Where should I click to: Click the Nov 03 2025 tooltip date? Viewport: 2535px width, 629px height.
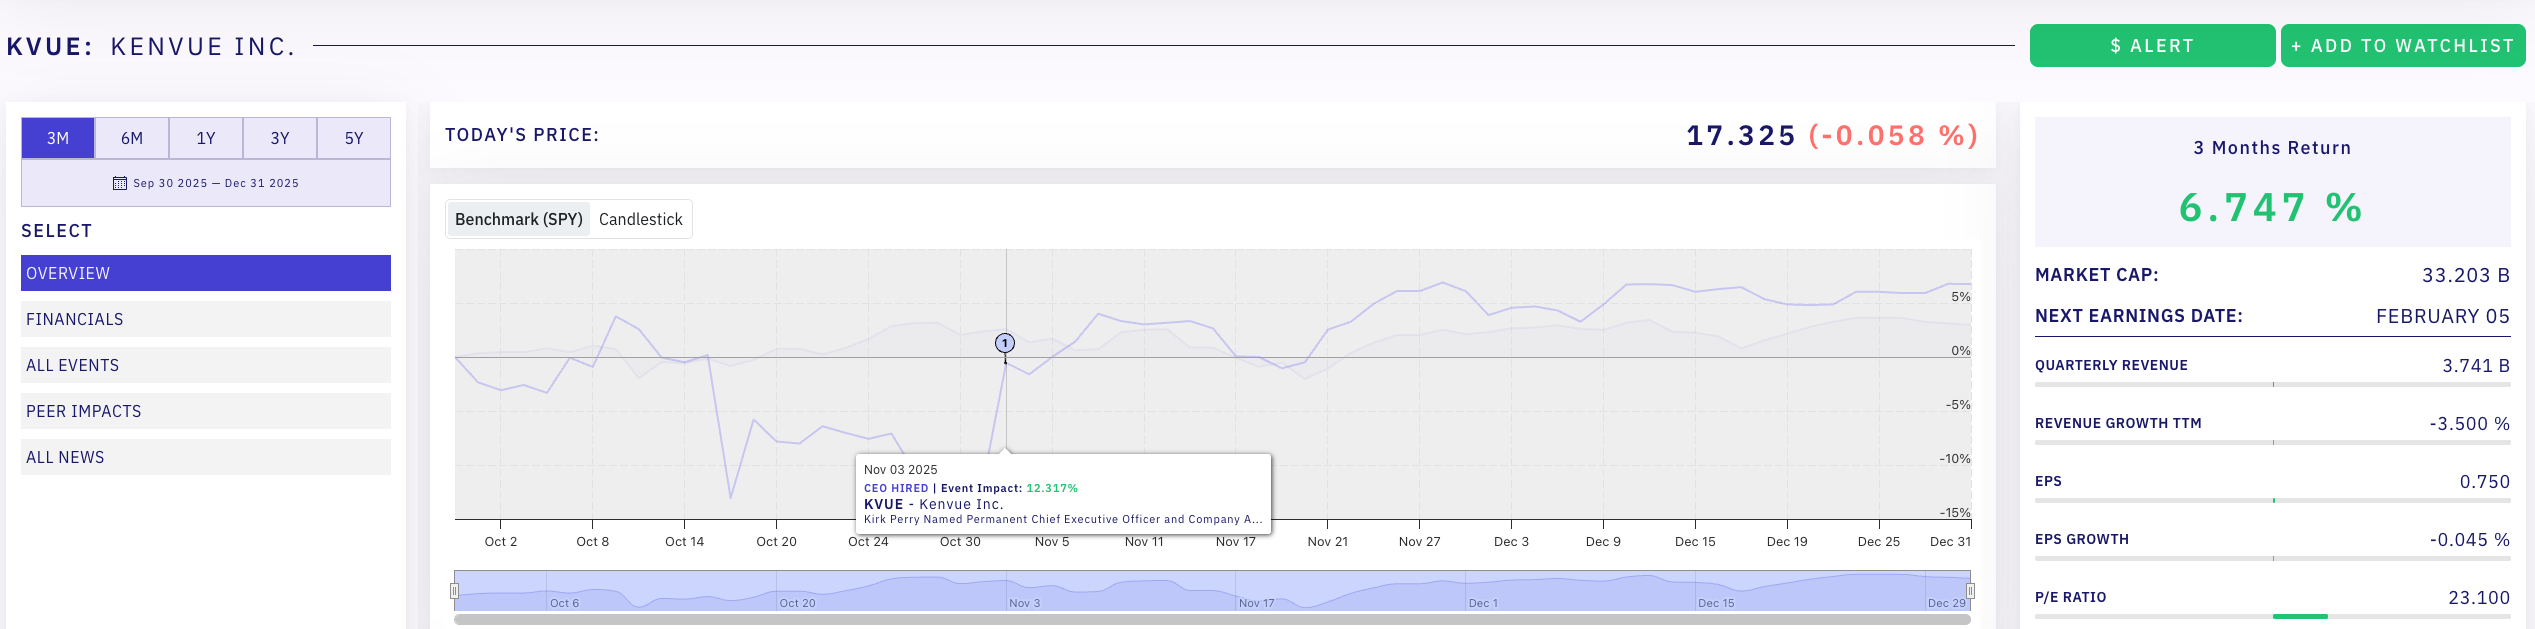pos(901,470)
